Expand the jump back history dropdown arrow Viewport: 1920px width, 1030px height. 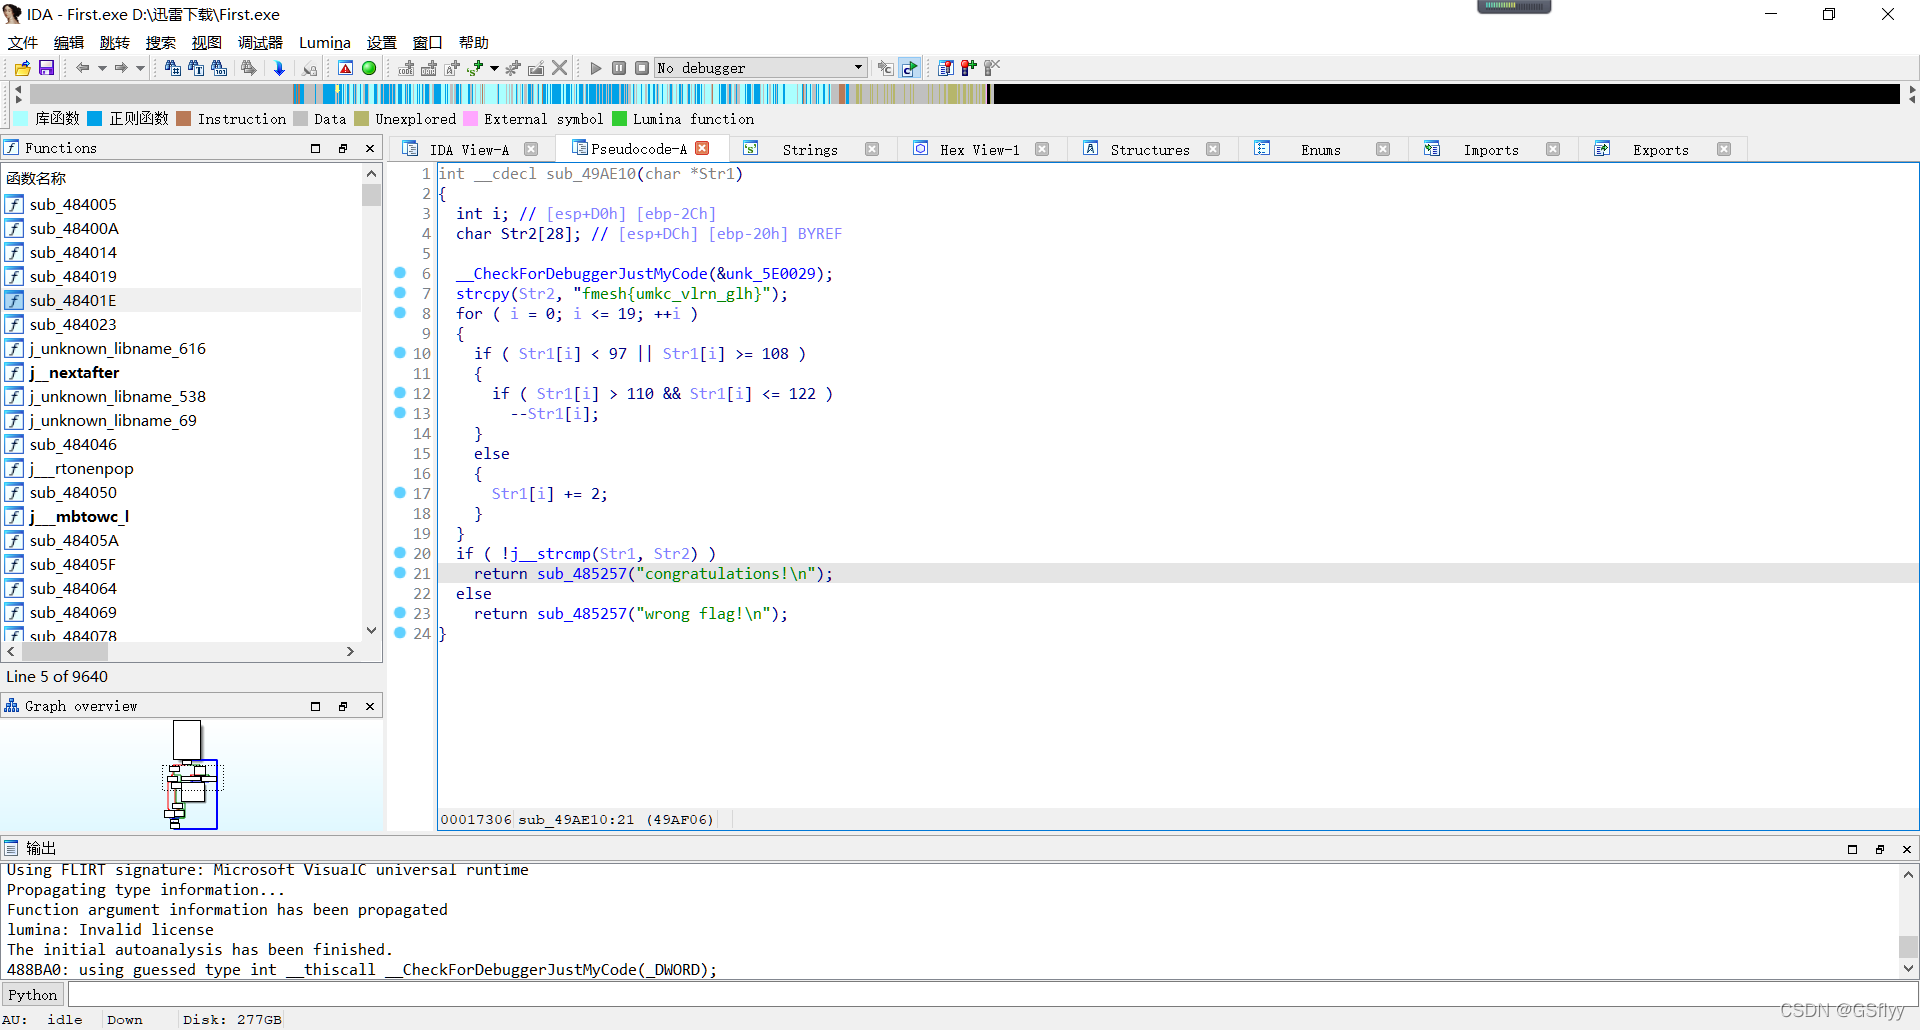(x=102, y=68)
